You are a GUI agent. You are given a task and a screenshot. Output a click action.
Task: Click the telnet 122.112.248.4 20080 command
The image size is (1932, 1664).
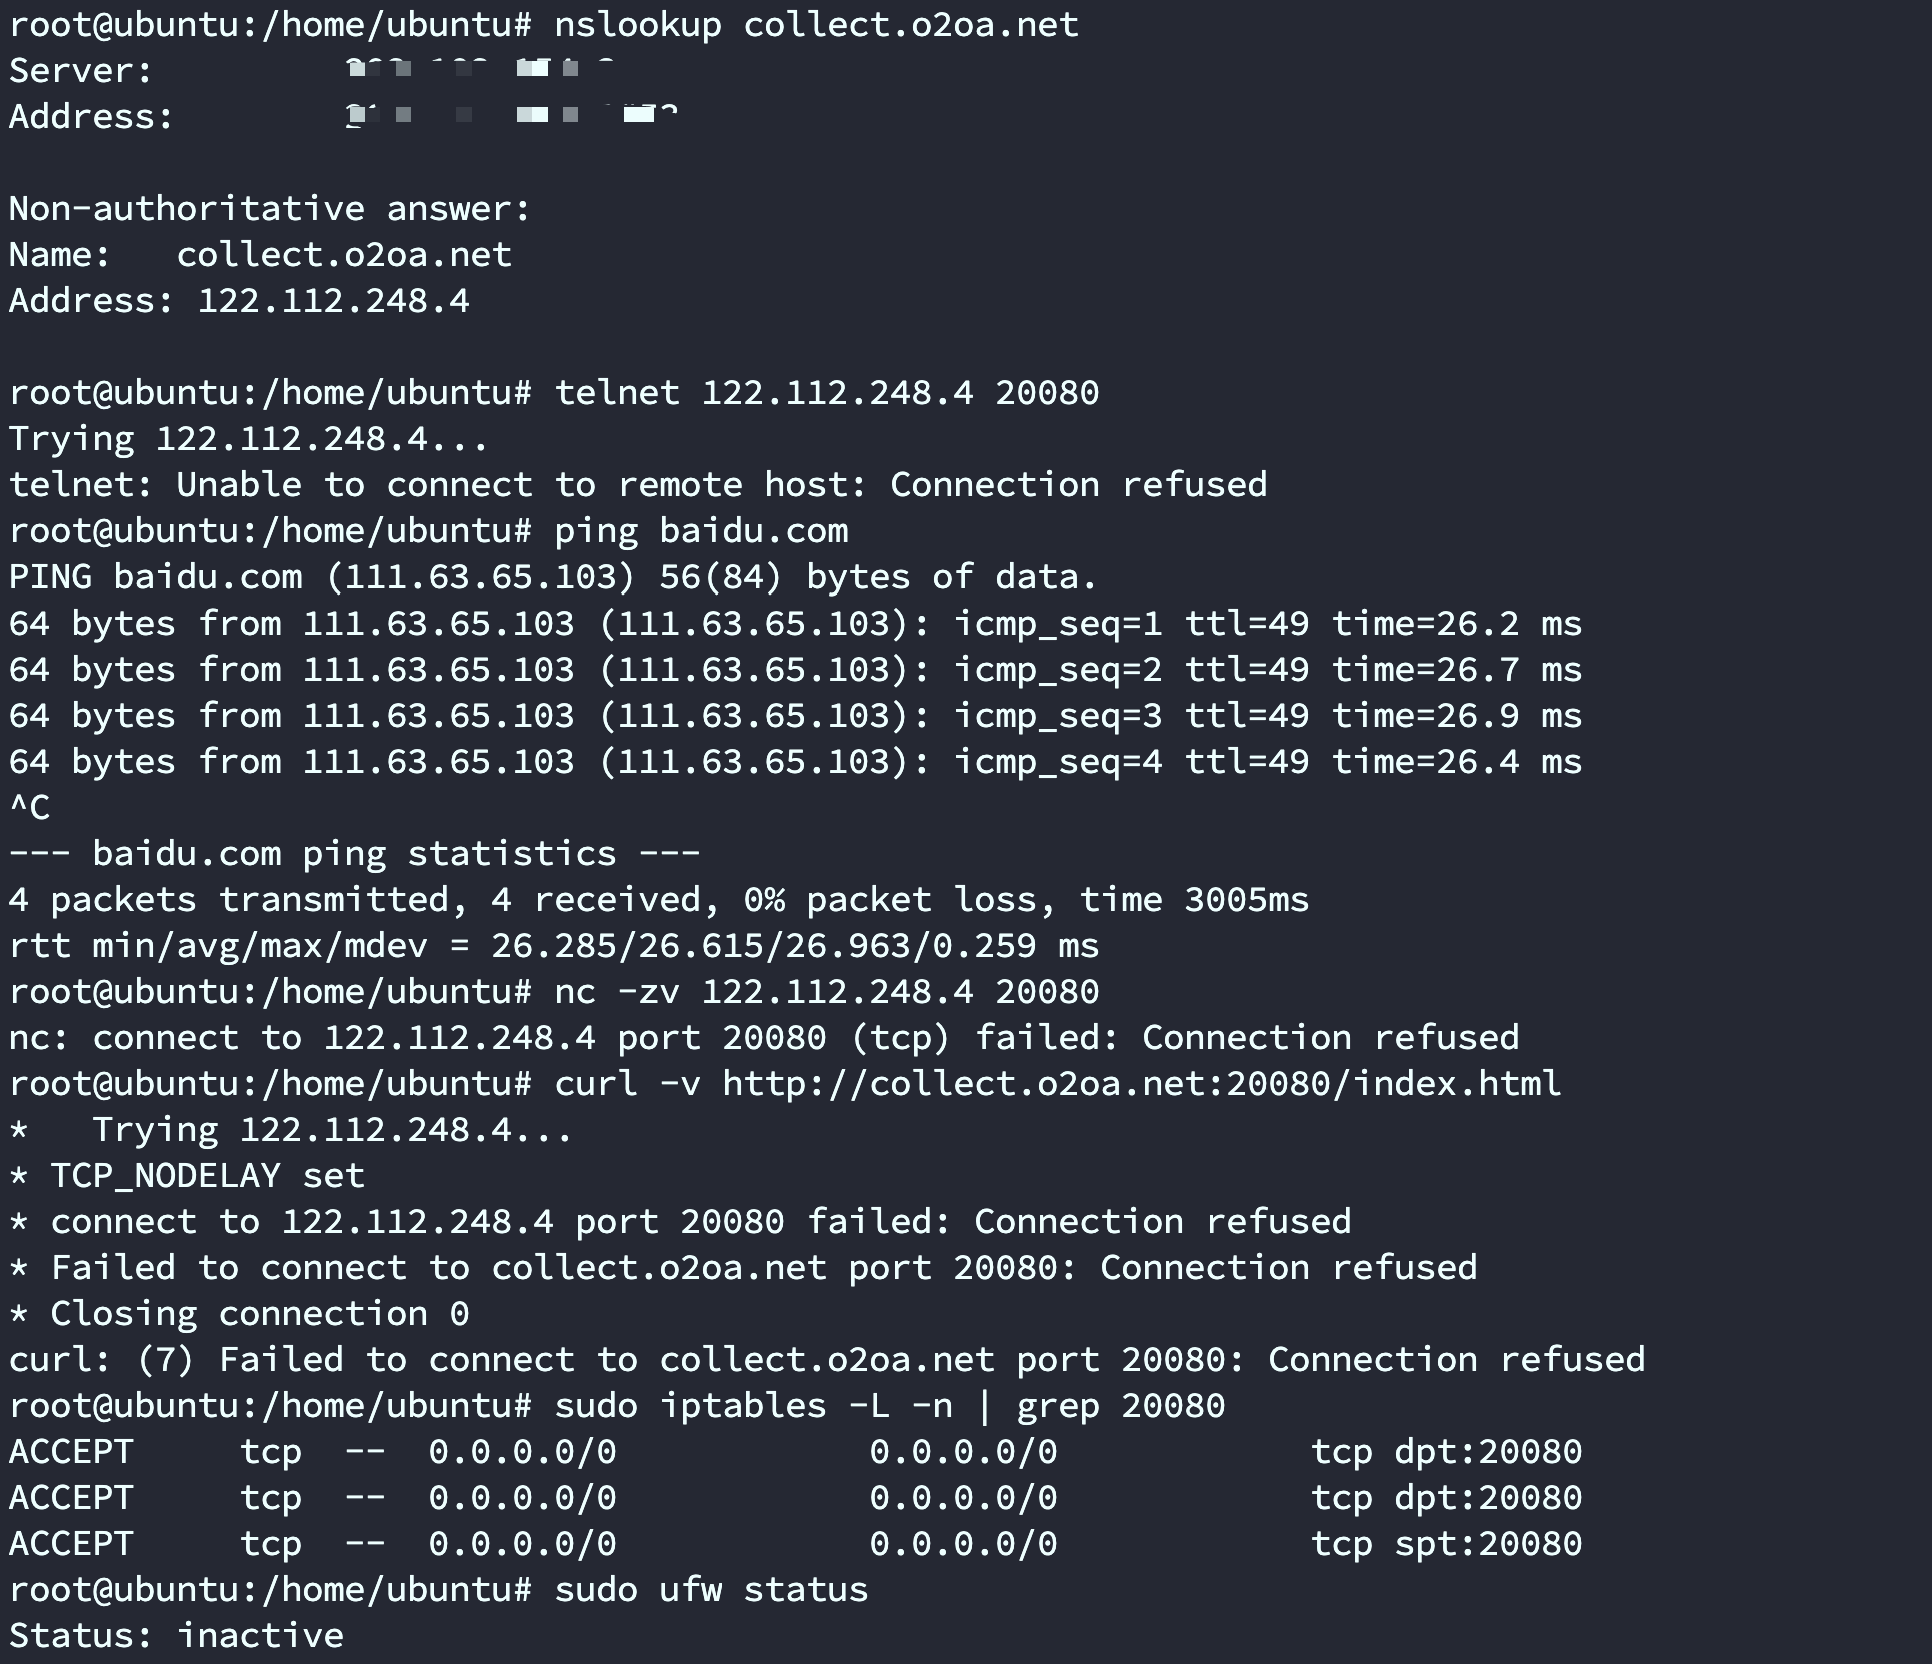pyautogui.click(x=826, y=392)
